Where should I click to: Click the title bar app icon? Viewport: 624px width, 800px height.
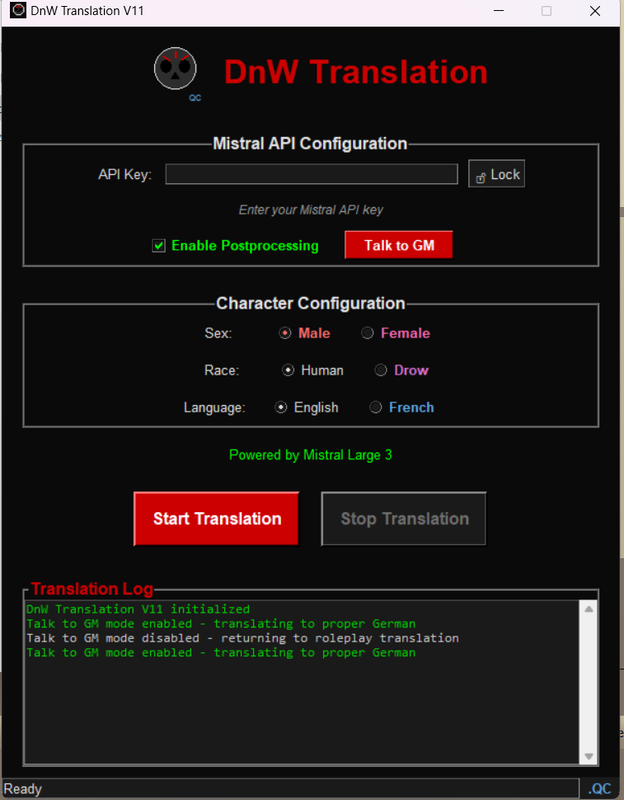[x=18, y=10]
